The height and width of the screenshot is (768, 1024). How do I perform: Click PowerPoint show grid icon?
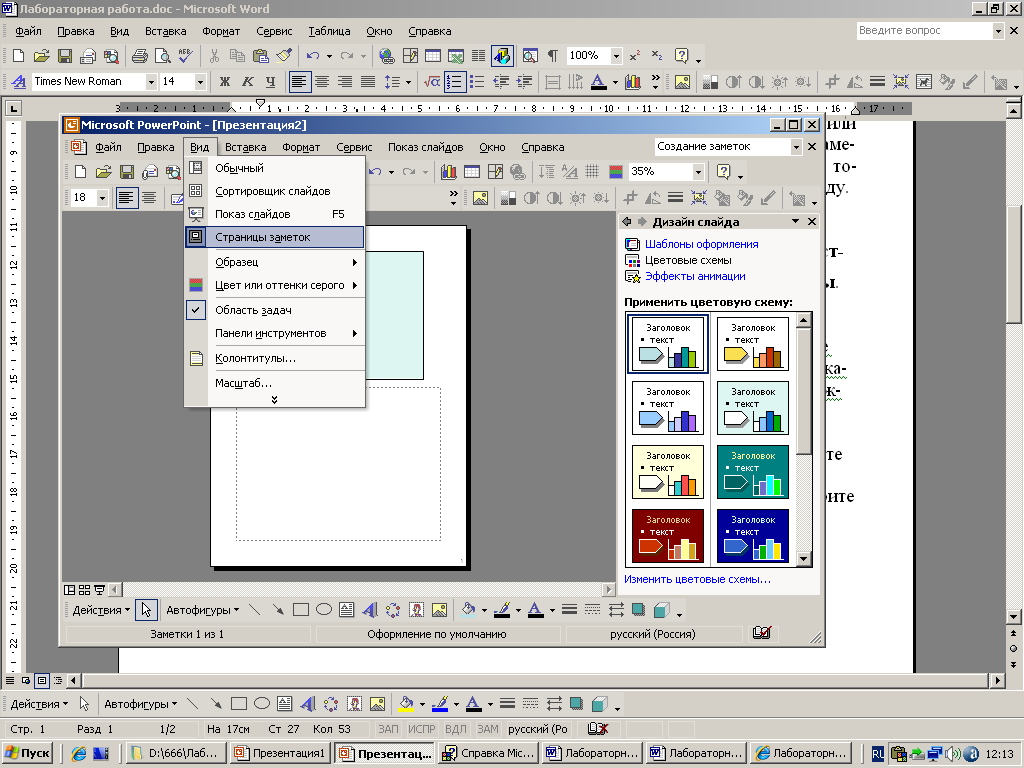coord(592,172)
